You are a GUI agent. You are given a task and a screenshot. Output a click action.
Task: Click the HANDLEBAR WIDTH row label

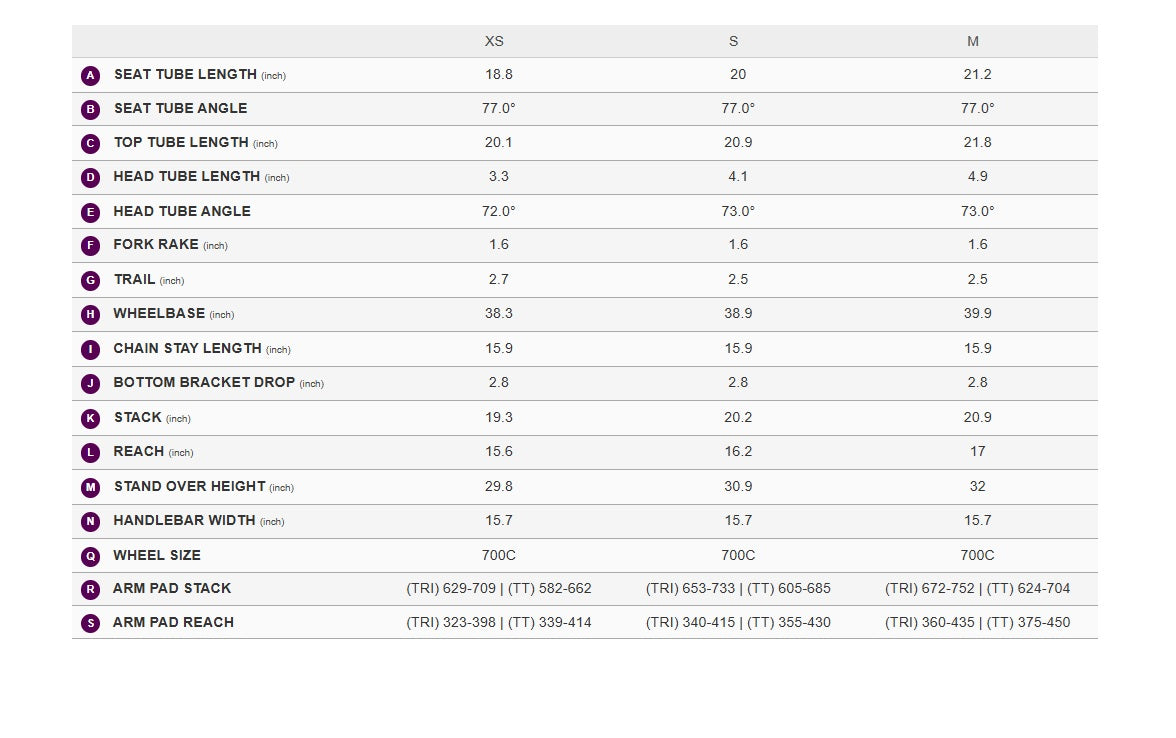click(185, 521)
